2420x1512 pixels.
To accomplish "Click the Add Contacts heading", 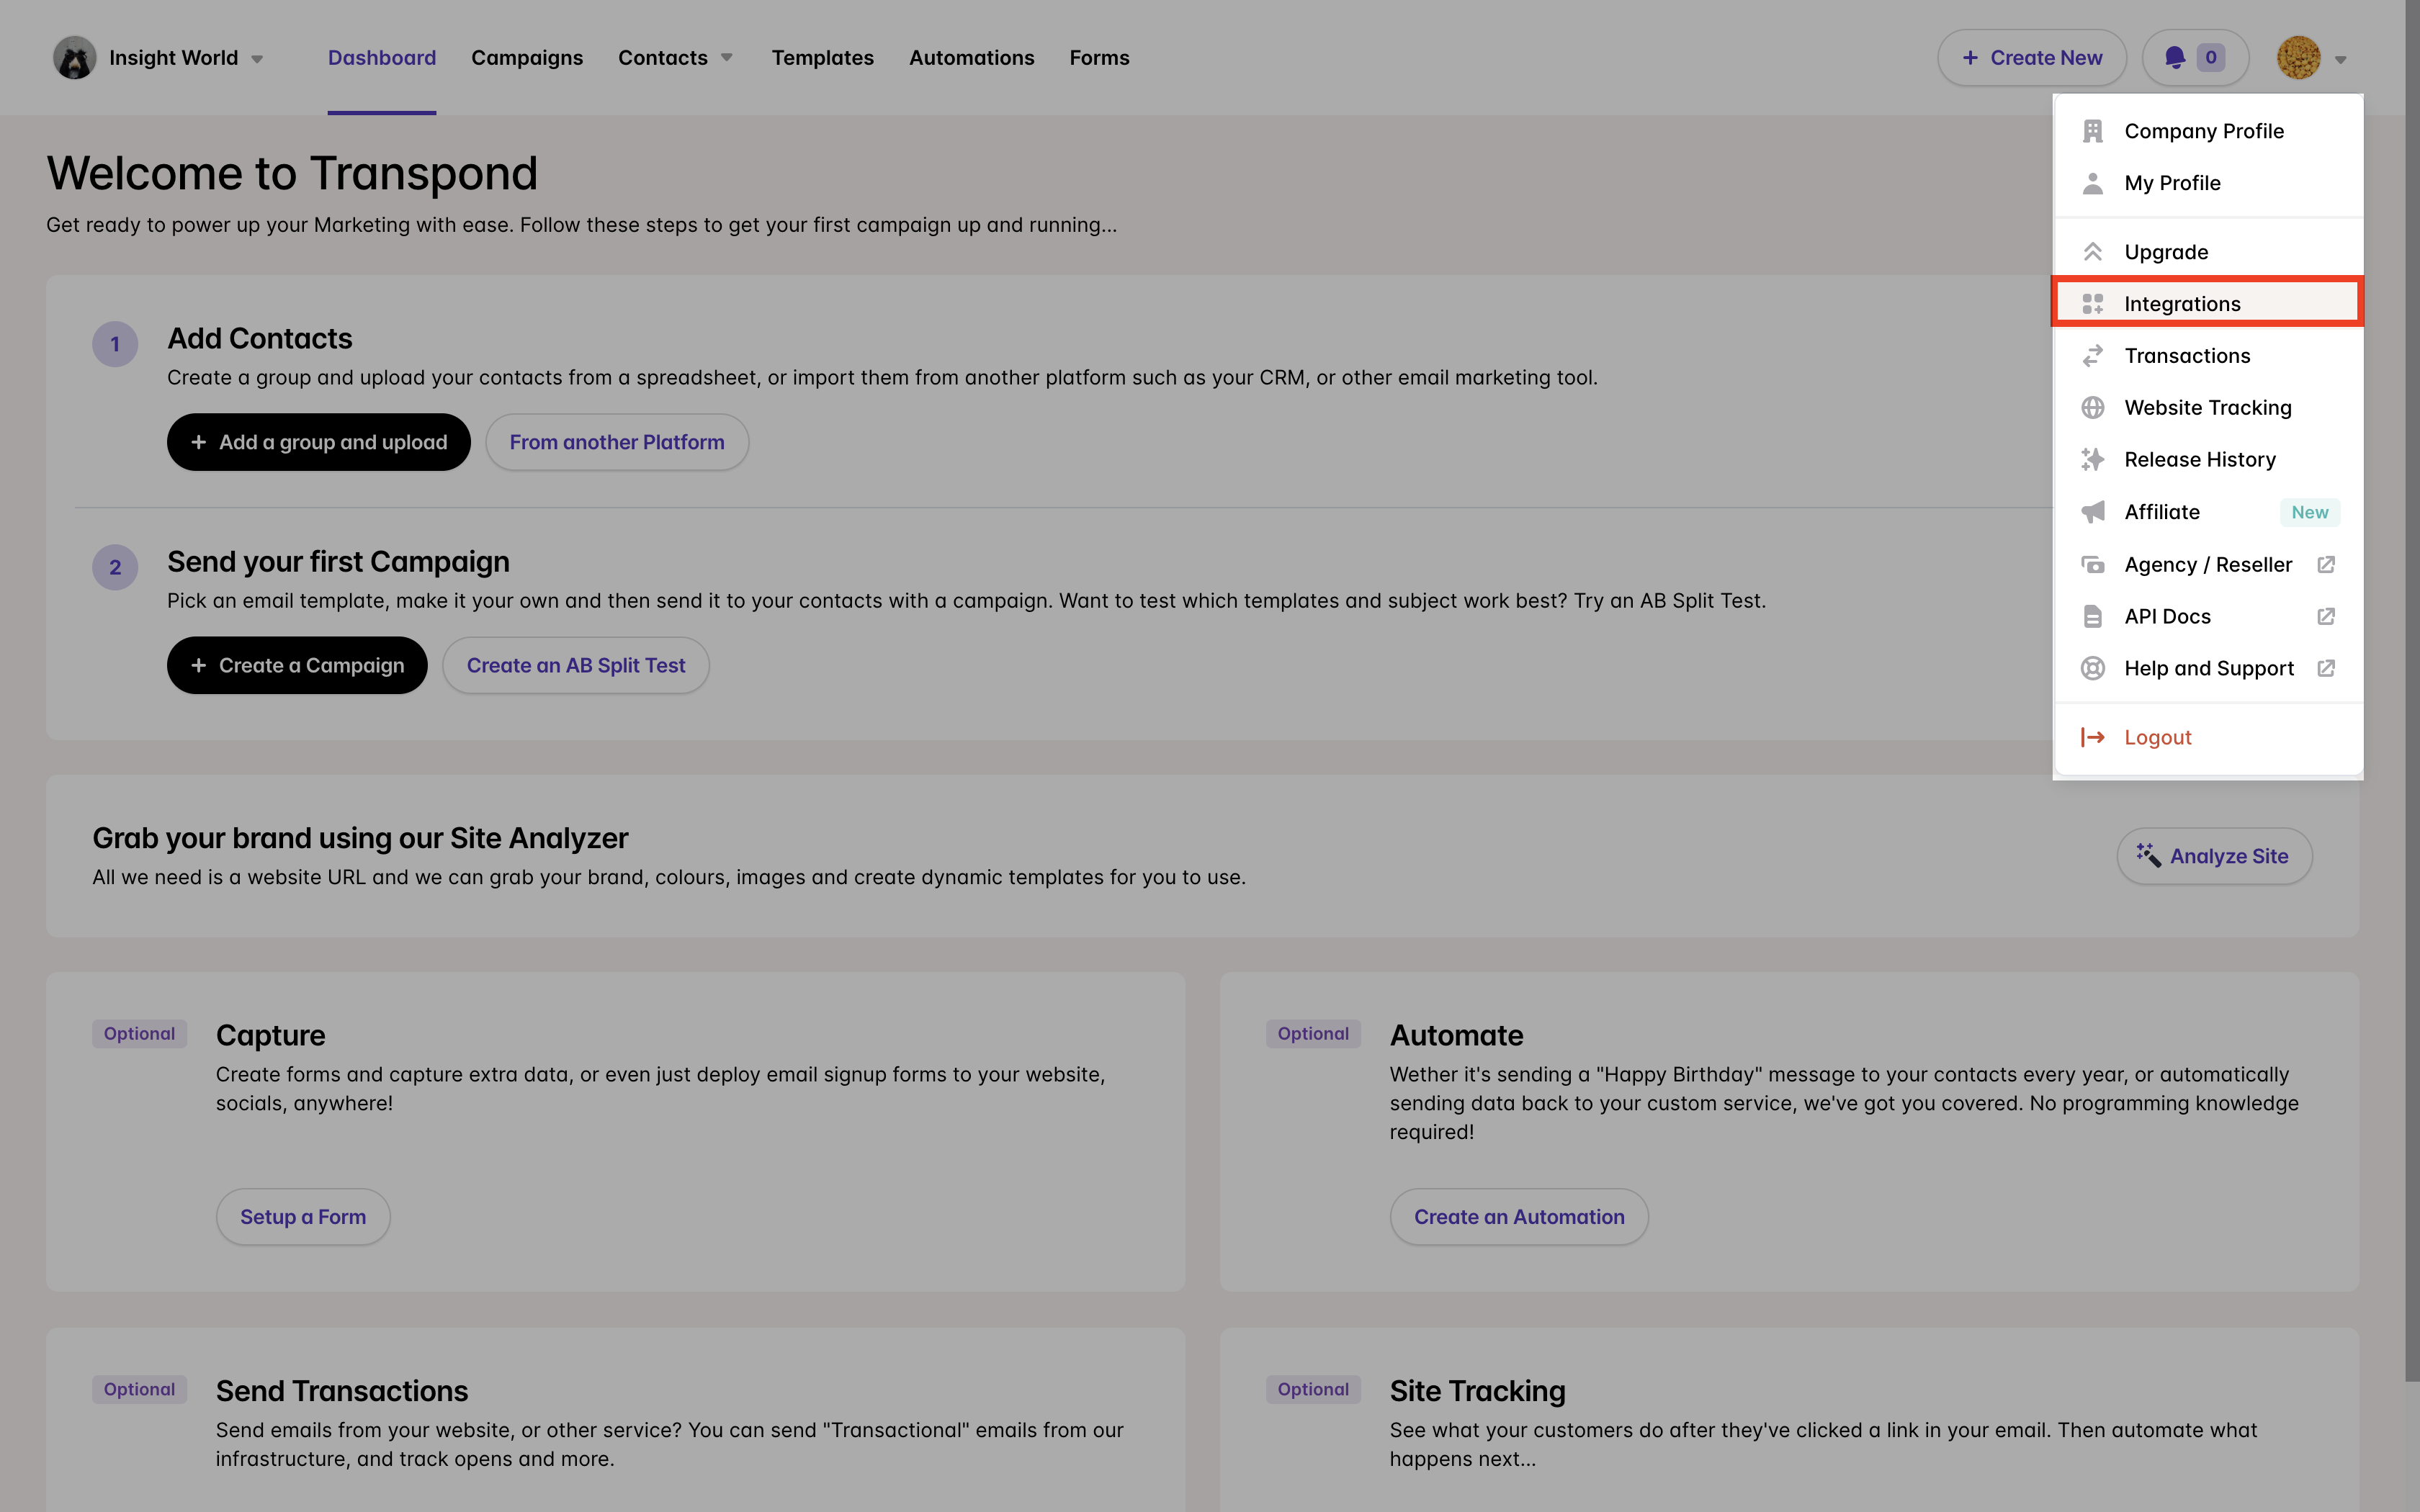I will [259, 339].
